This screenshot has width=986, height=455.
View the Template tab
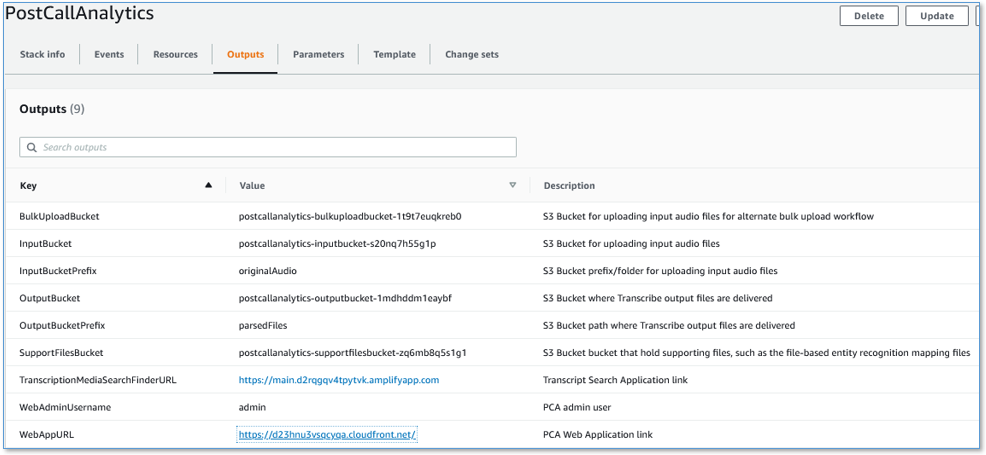(x=394, y=55)
